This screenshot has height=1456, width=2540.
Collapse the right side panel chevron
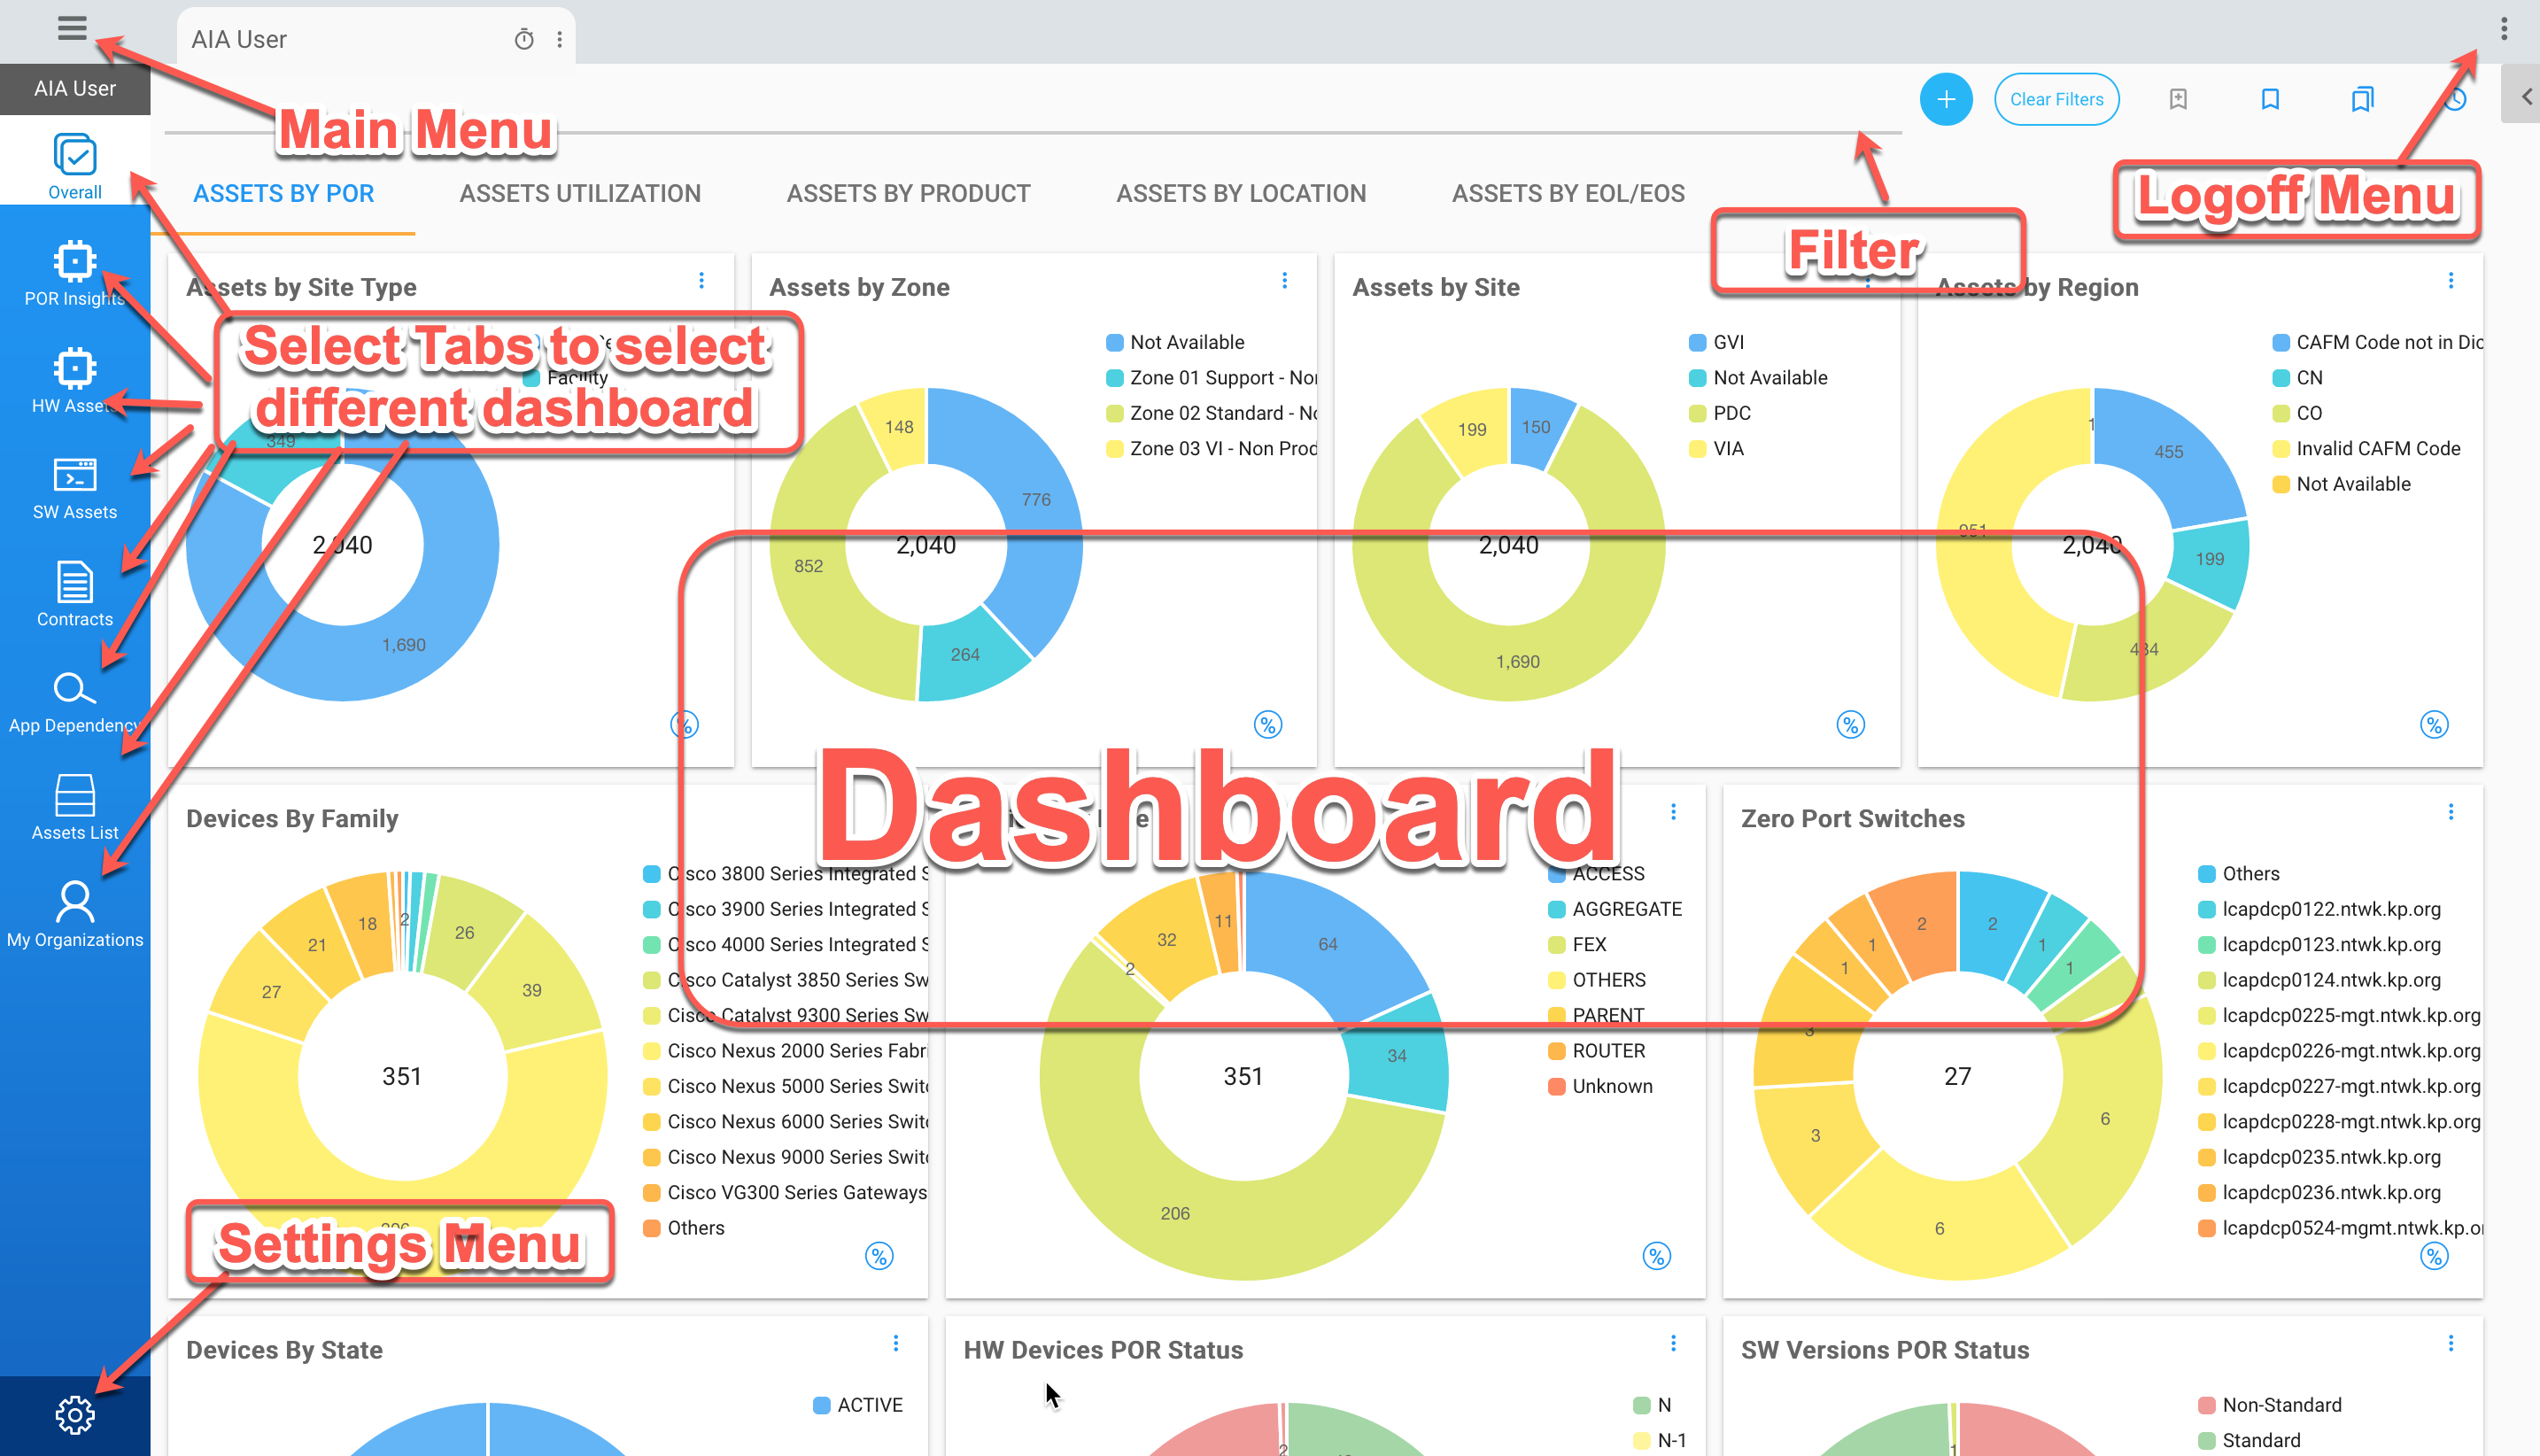pyautogui.click(x=2526, y=96)
